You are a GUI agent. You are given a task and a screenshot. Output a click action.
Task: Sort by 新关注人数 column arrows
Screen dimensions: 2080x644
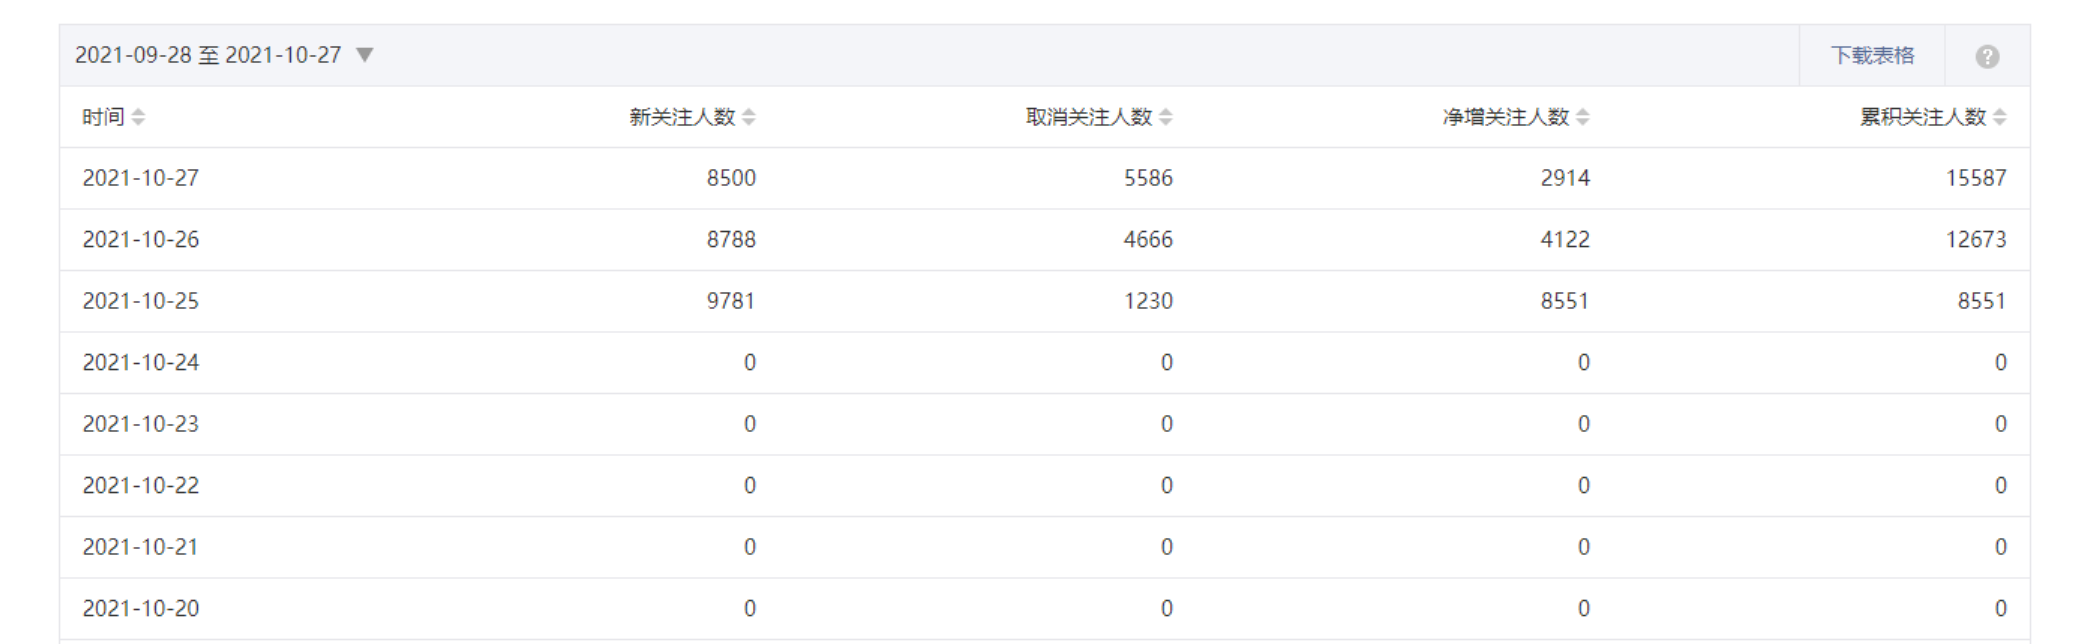[749, 117]
